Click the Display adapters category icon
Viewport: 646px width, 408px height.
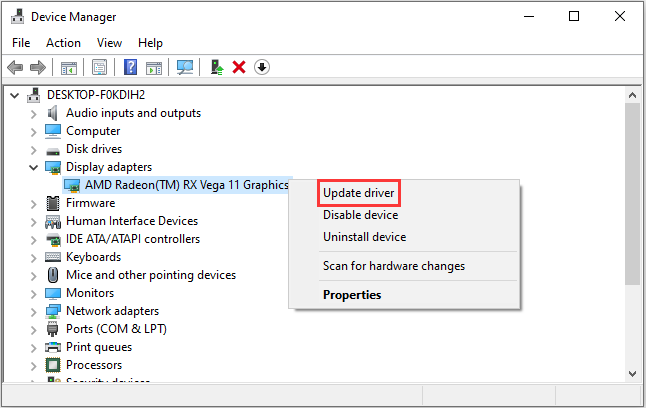tap(53, 167)
